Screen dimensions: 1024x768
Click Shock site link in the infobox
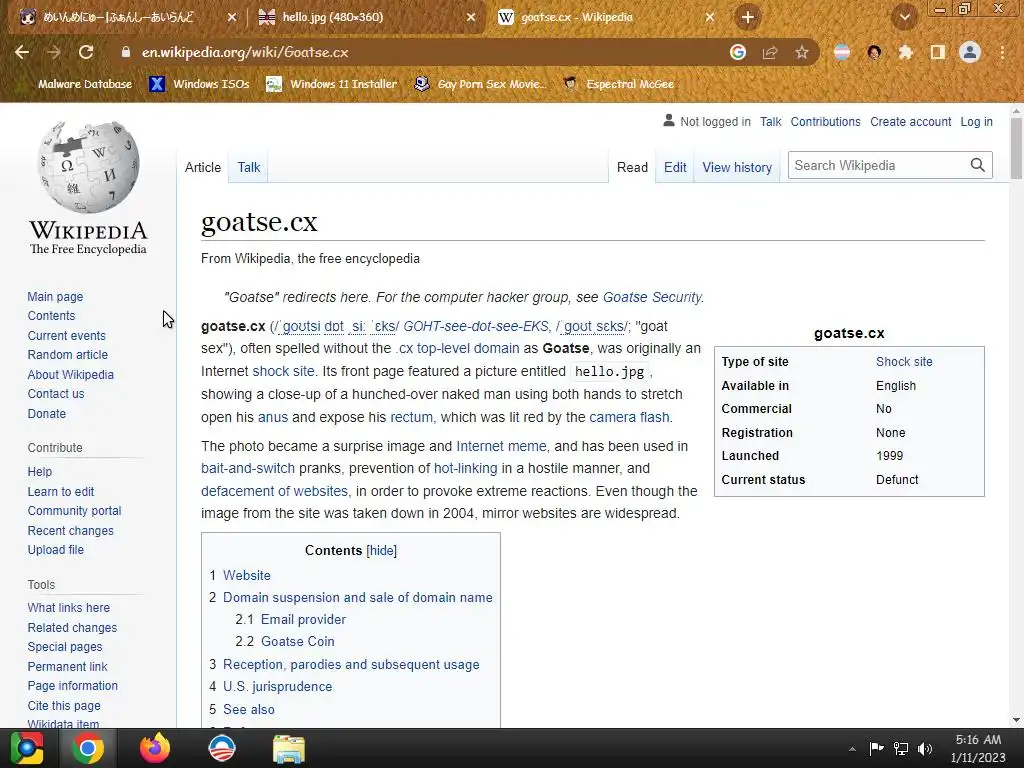904,362
